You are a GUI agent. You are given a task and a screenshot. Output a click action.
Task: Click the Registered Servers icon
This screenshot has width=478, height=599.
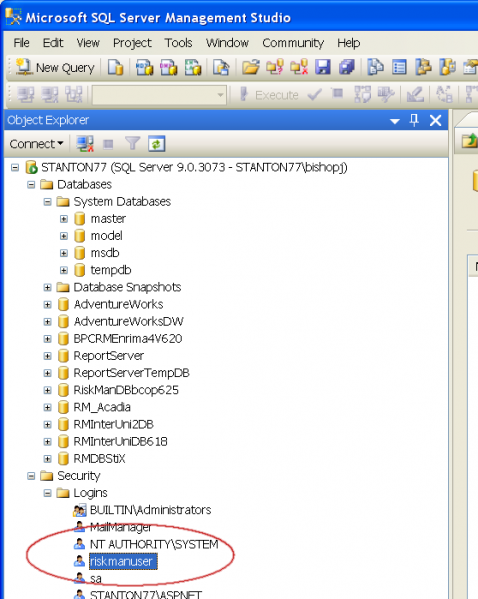pos(375,68)
